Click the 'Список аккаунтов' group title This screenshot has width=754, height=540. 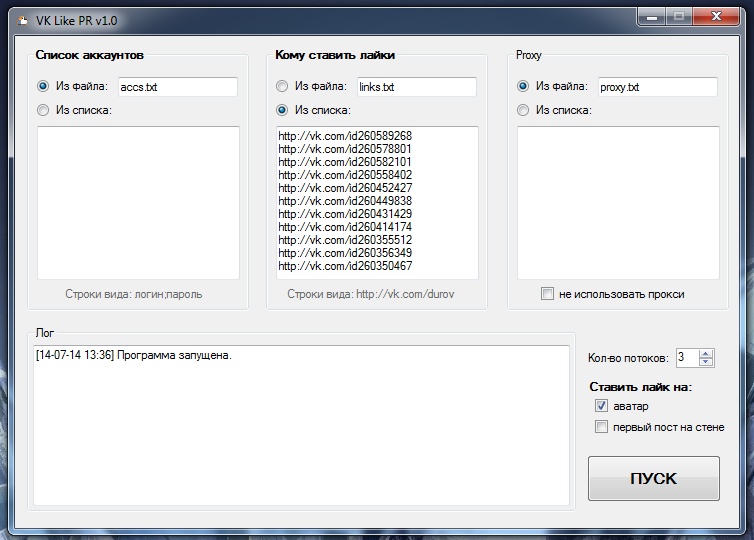(89, 55)
